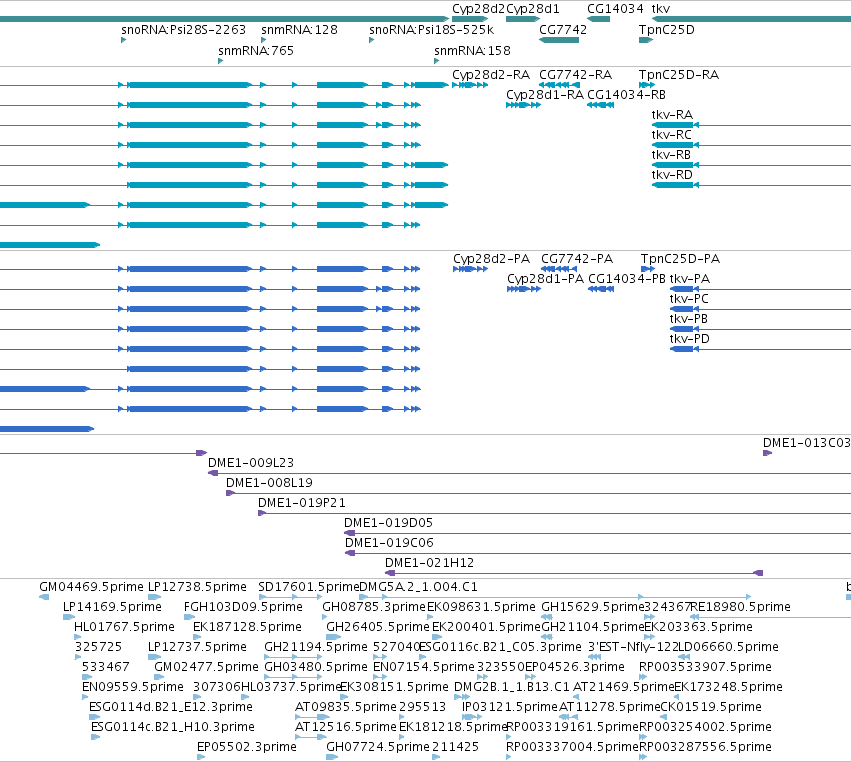Click the DME1-019C06 BAC label
This screenshot has width=851, height=762.
389,543
